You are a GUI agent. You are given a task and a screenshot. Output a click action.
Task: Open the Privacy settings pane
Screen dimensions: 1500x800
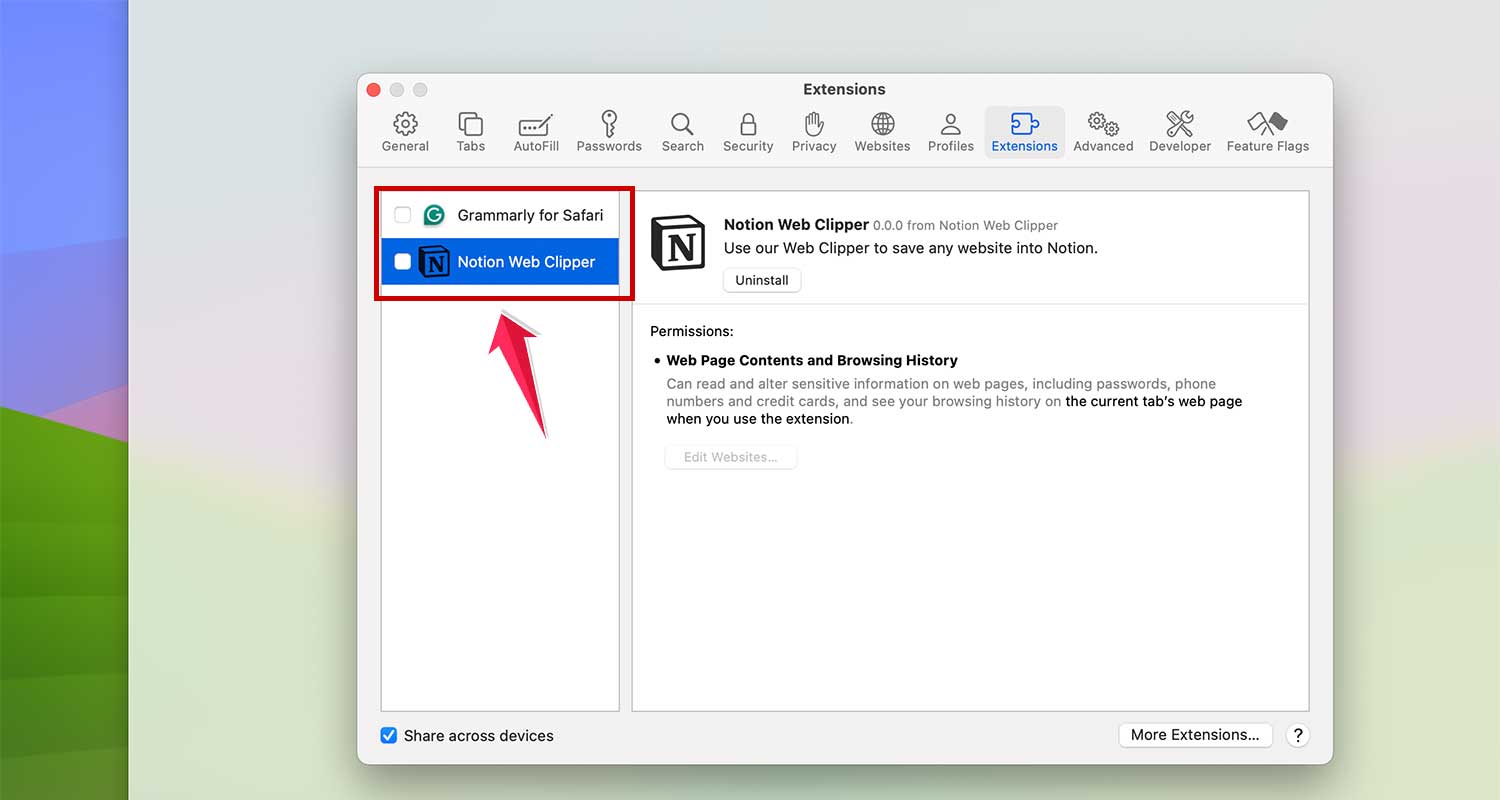(813, 131)
